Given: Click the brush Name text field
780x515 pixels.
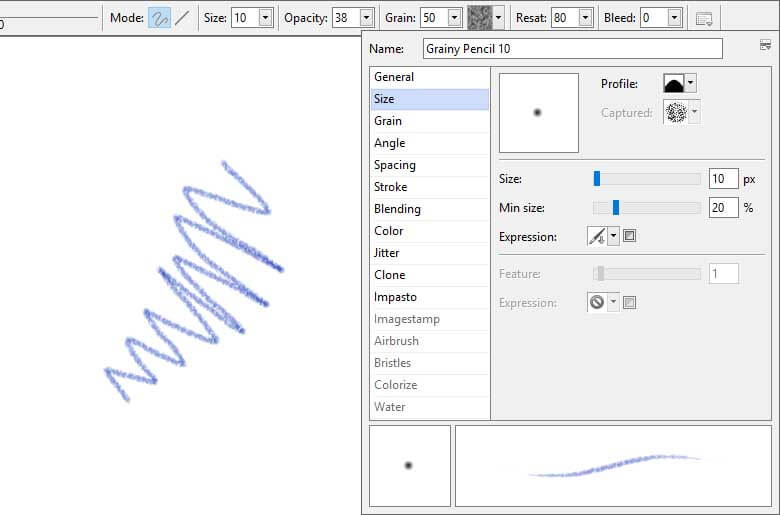Looking at the screenshot, I should [571, 49].
